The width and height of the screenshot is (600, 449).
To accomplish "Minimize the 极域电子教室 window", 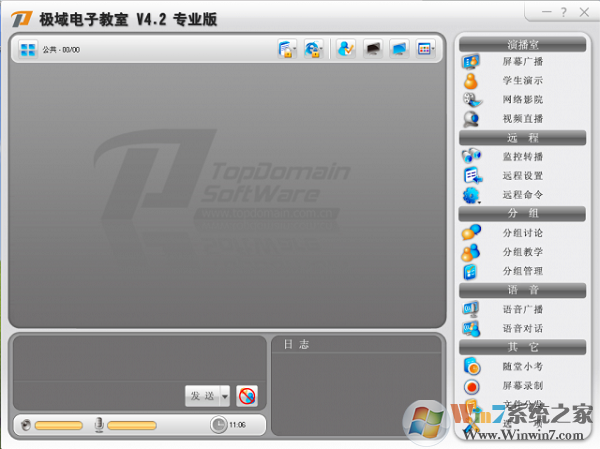I will [547, 12].
